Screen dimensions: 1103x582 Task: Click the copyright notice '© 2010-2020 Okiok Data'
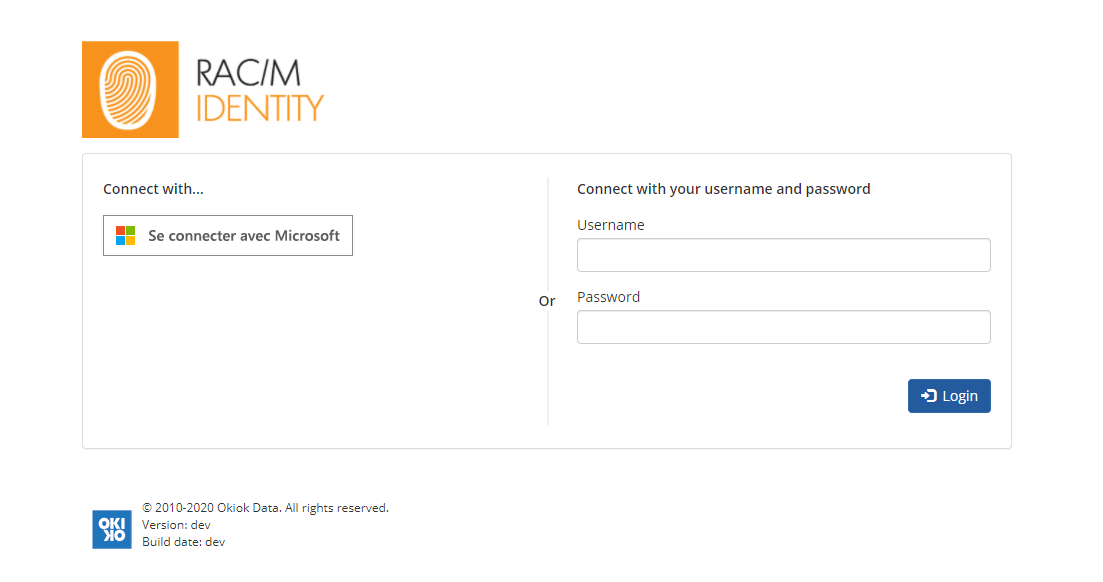266,507
